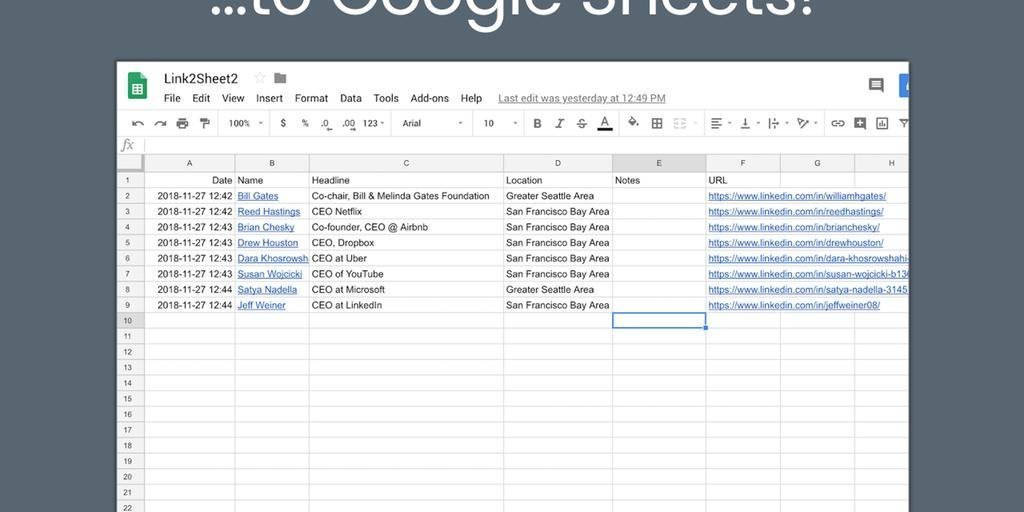Open the Format menu

312,99
